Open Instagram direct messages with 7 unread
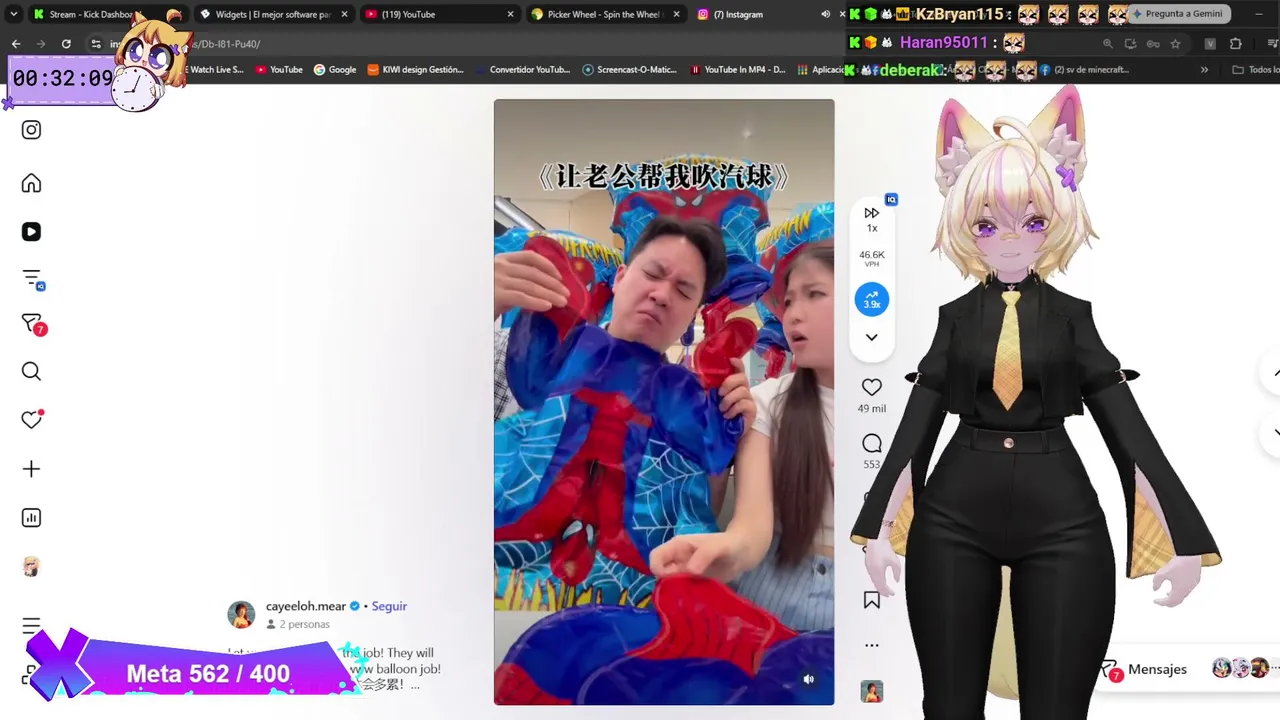Image resolution: width=1280 pixels, height=720 pixels. [x=32, y=324]
